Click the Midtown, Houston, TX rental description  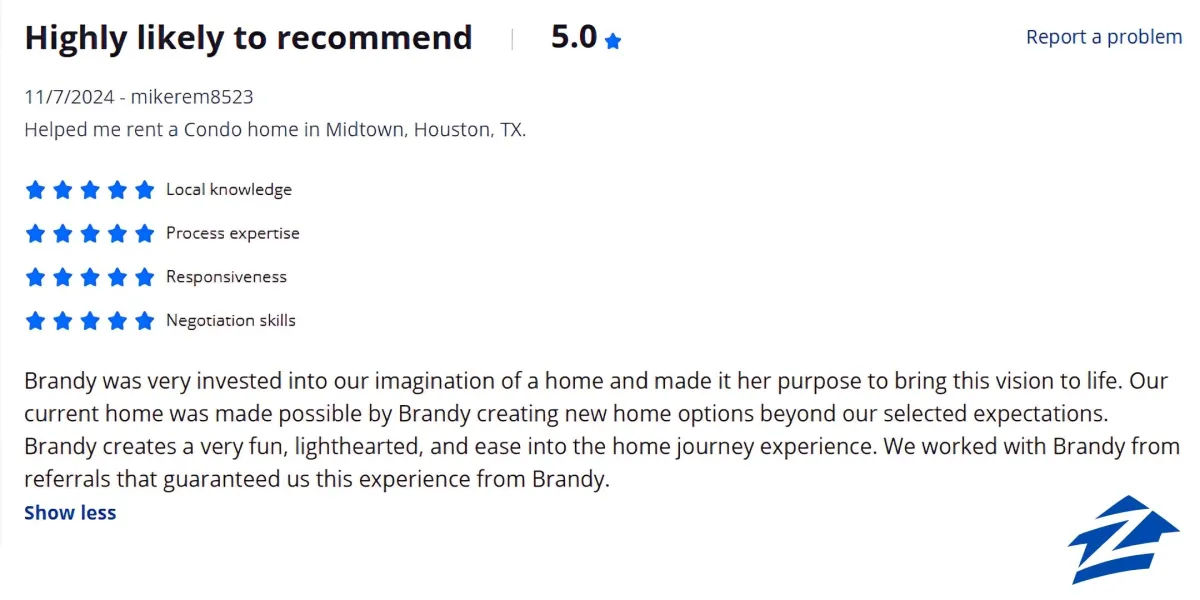275,130
